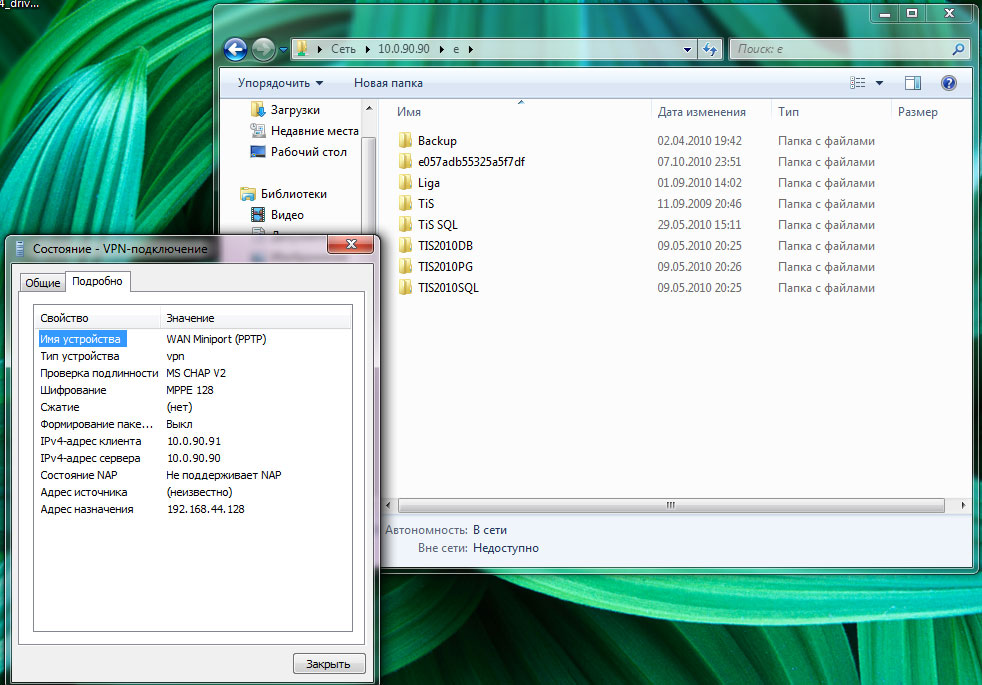Click the refresh button beside address bar
This screenshot has height=685, width=982.
710,49
